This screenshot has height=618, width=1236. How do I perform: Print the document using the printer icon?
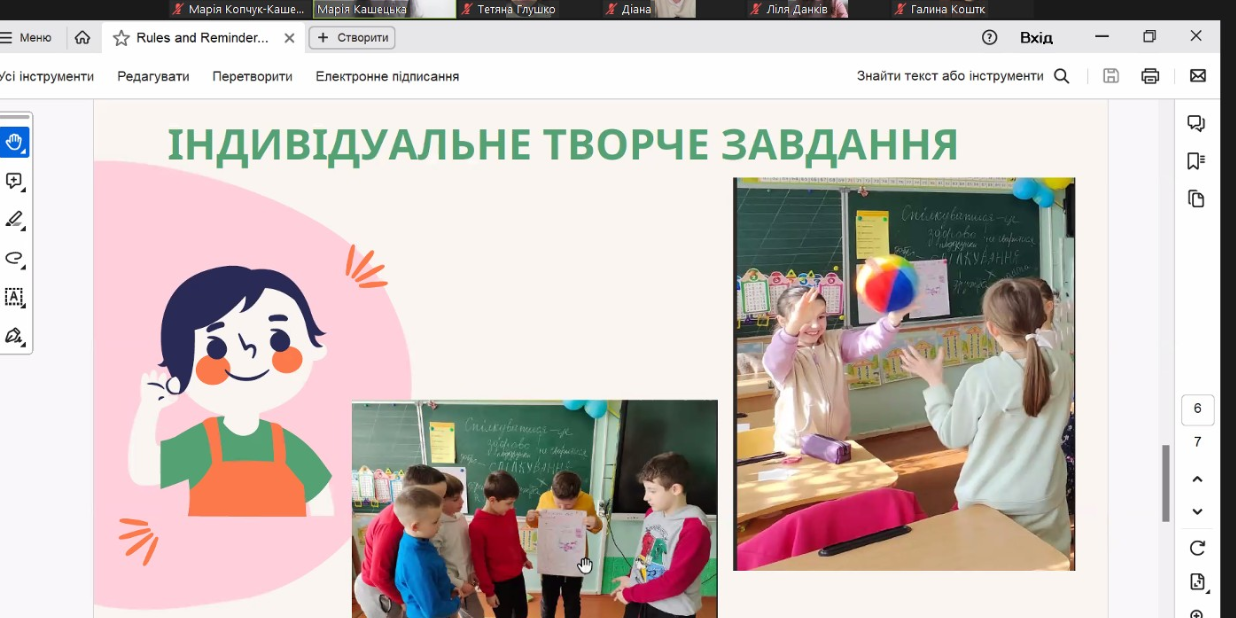click(1150, 76)
